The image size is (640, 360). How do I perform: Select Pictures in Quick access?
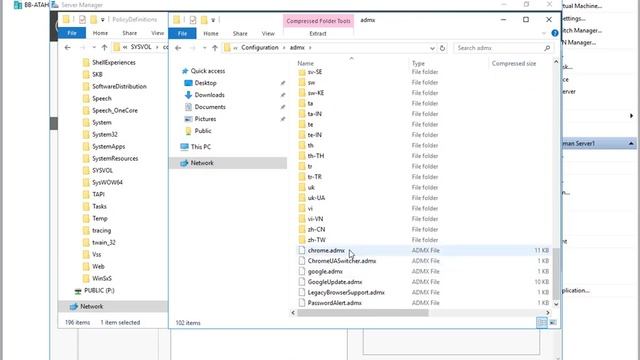205,119
